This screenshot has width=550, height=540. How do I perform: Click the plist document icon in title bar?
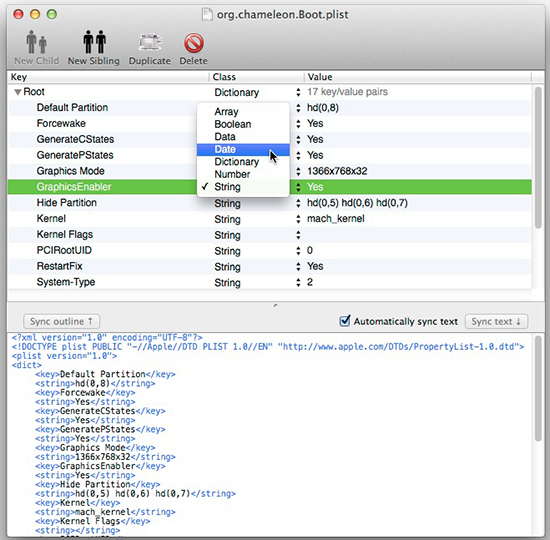tap(207, 14)
